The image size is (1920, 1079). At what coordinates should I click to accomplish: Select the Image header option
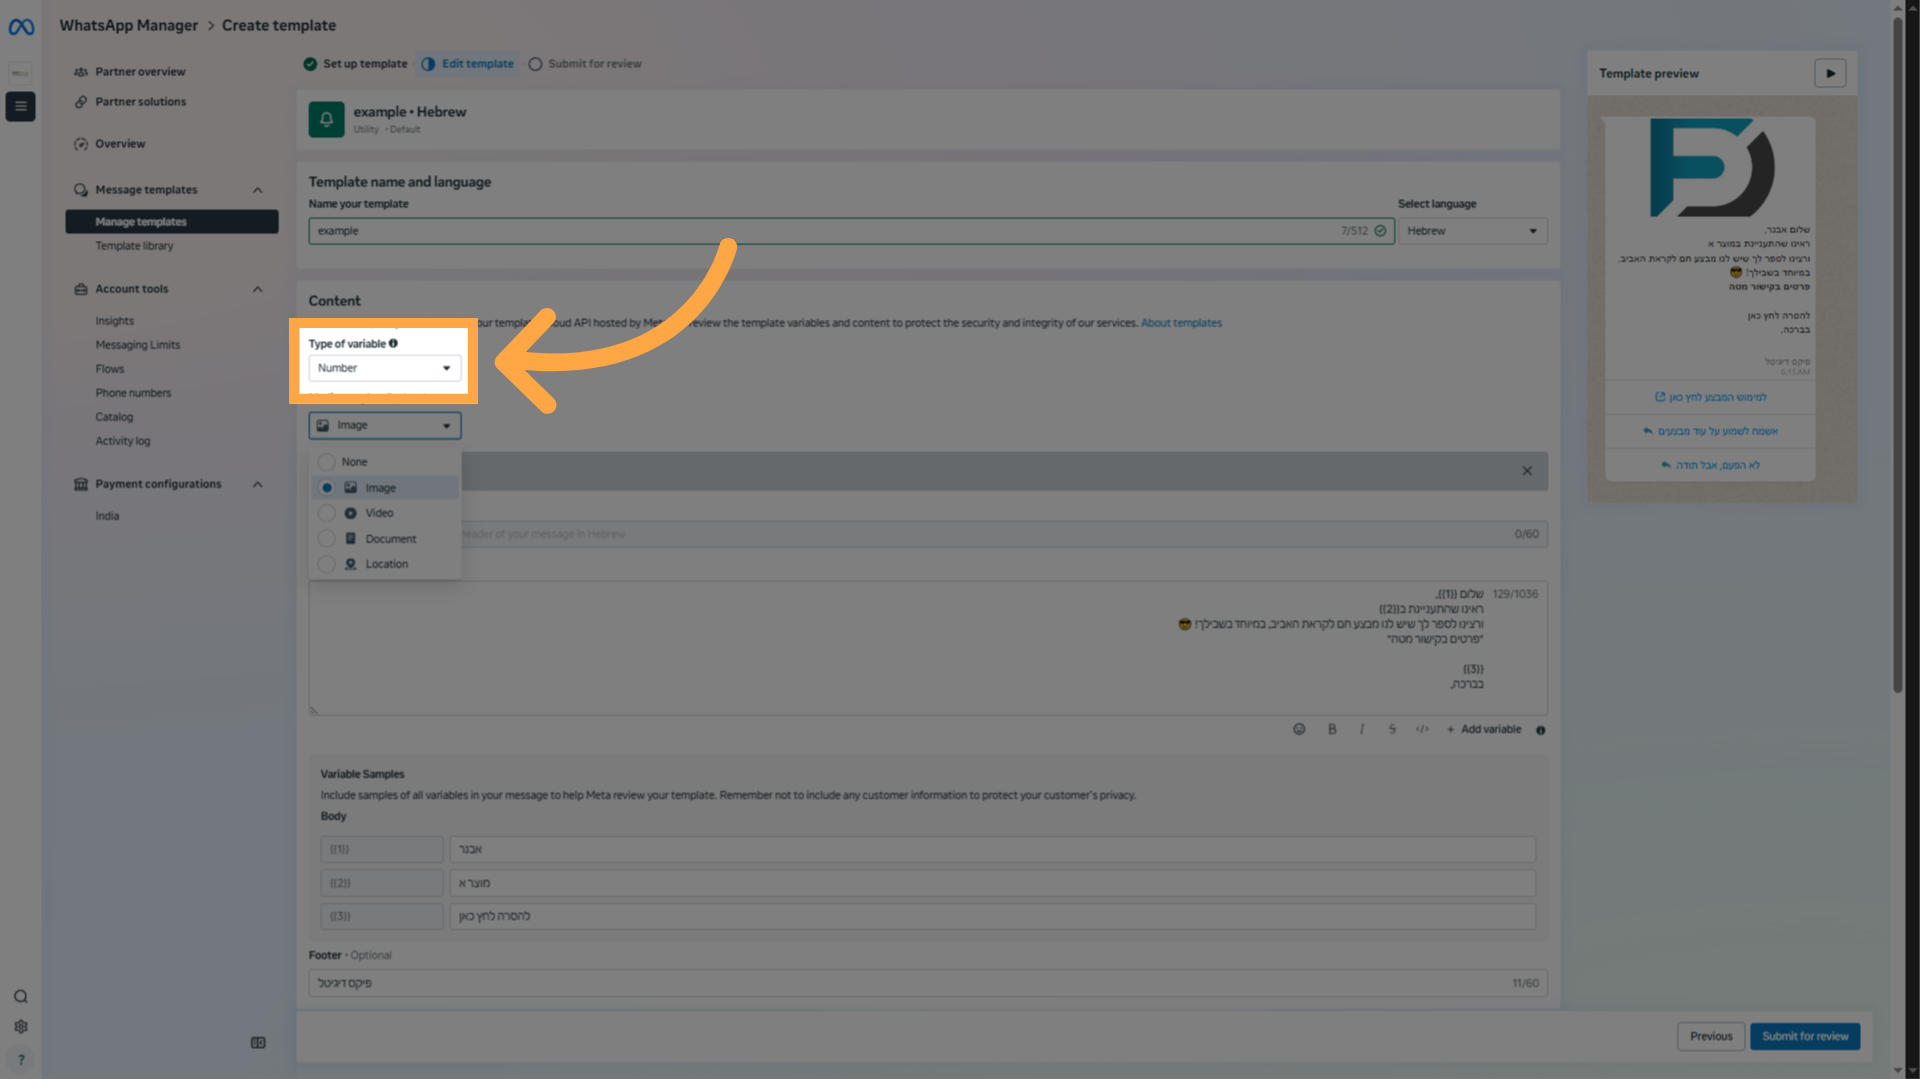(385, 488)
